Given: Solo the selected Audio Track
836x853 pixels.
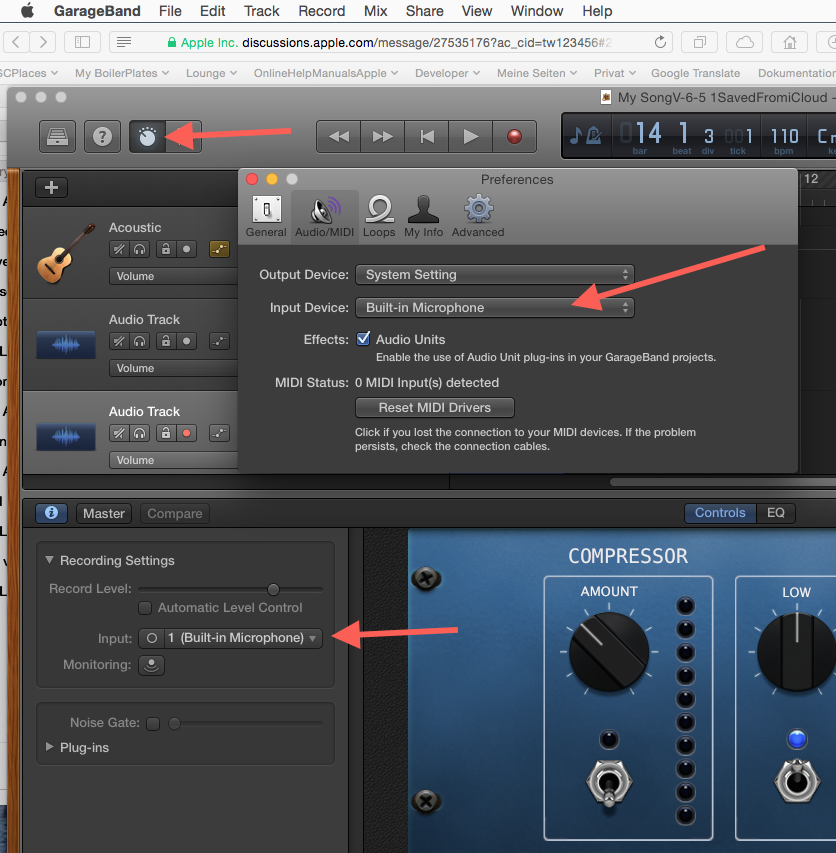Looking at the screenshot, I should [x=140, y=433].
